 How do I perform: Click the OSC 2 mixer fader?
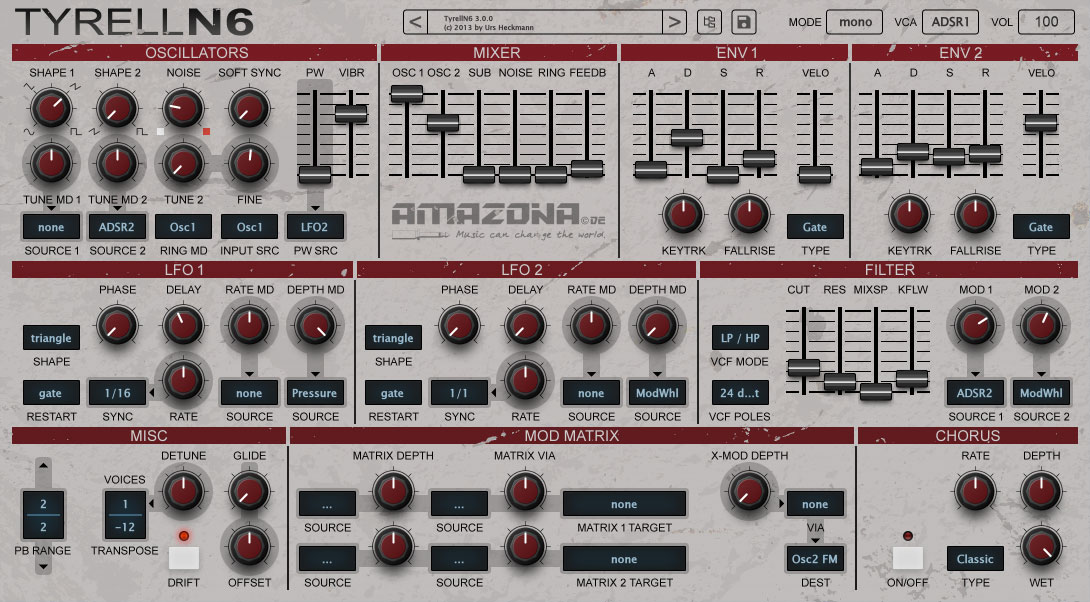[443, 123]
